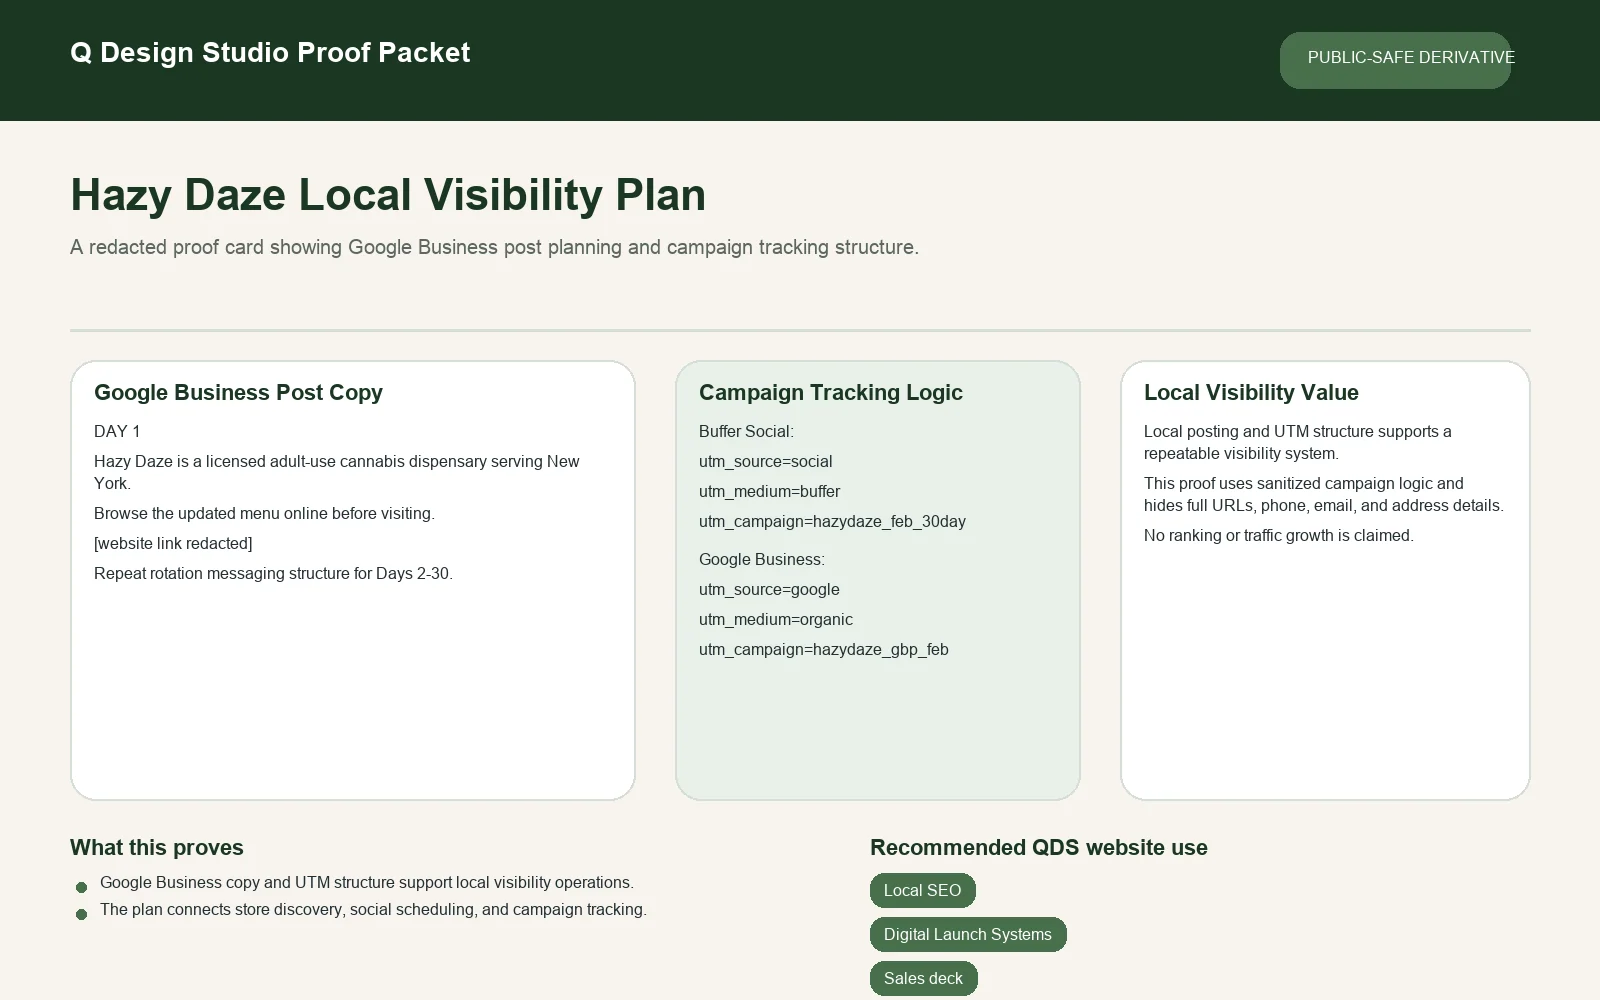Click the 'Browse the updated menu online' line
This screenshot has height=1000, width=1600.
point(264,513)
